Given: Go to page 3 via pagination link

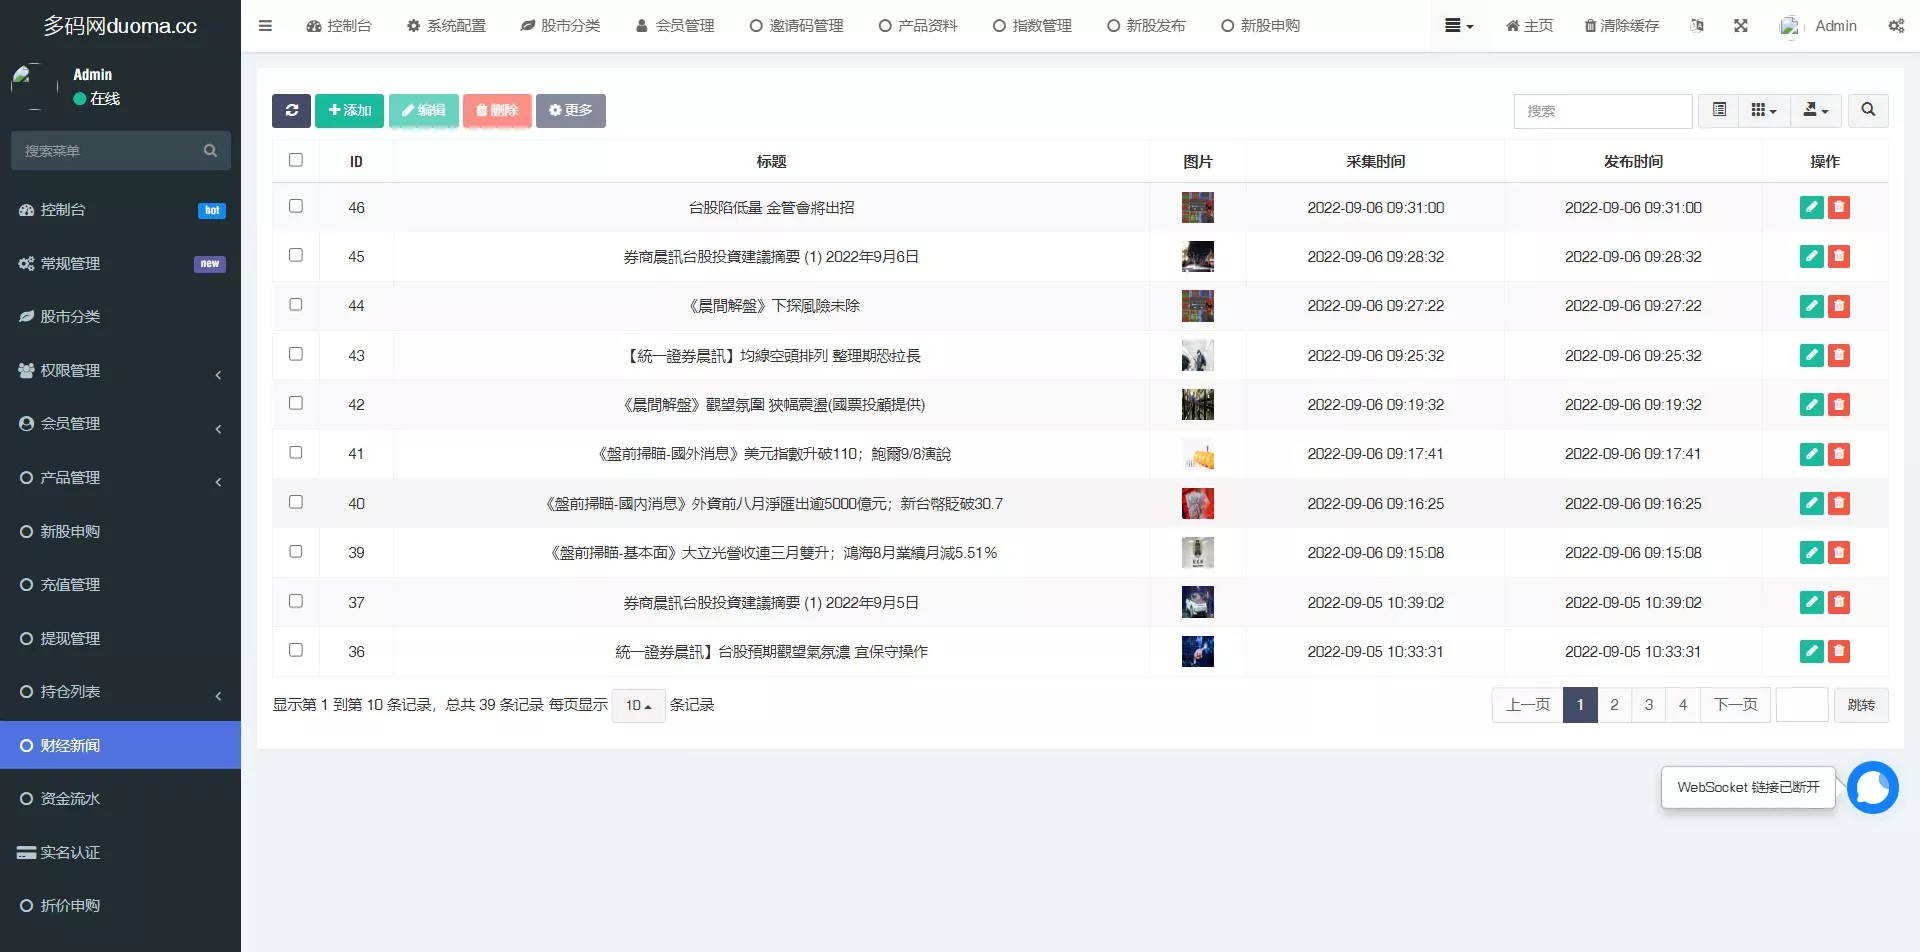Looking at the screenshot, I should [1648, 704].
